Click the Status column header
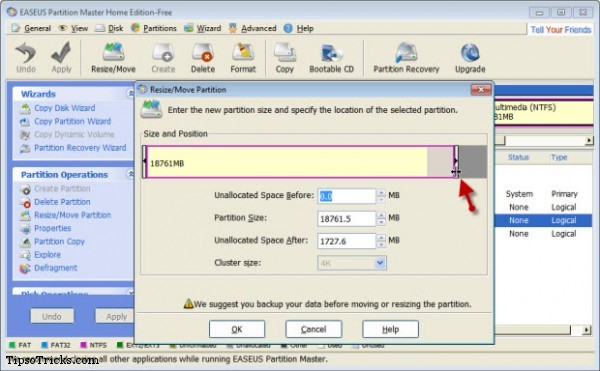 tap(518, 158)
